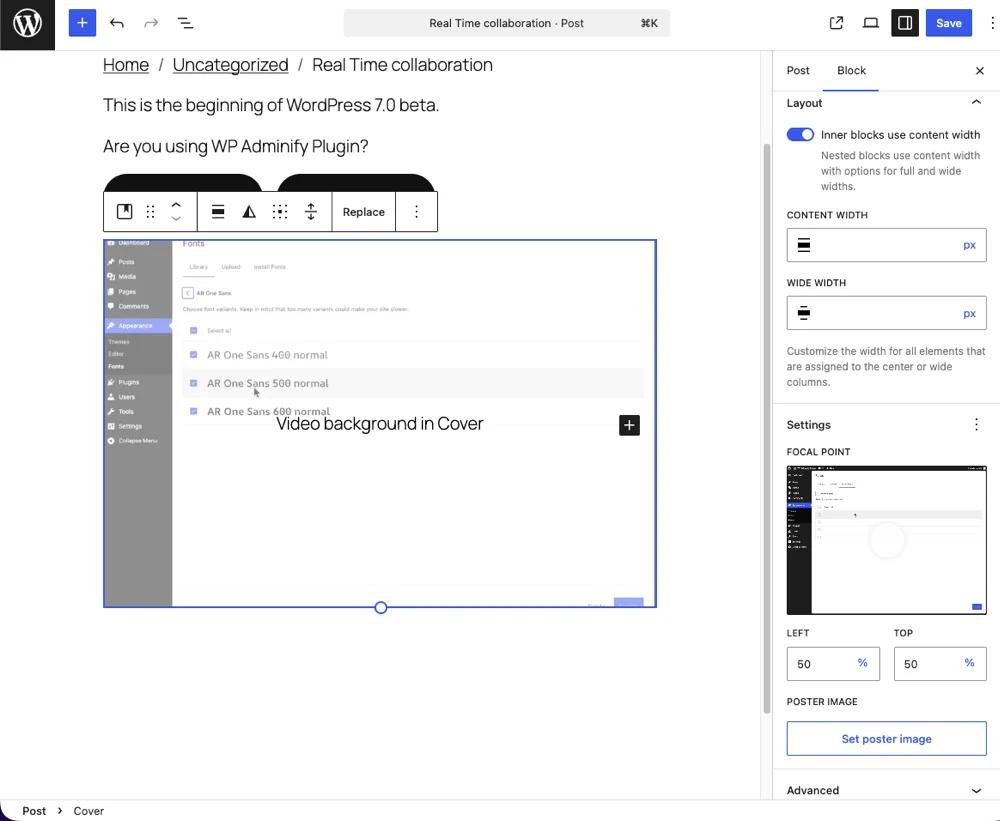Toggle the Settings sidebar panel
The height and width of the screenshot is (821, 1000).
point(904,23)
